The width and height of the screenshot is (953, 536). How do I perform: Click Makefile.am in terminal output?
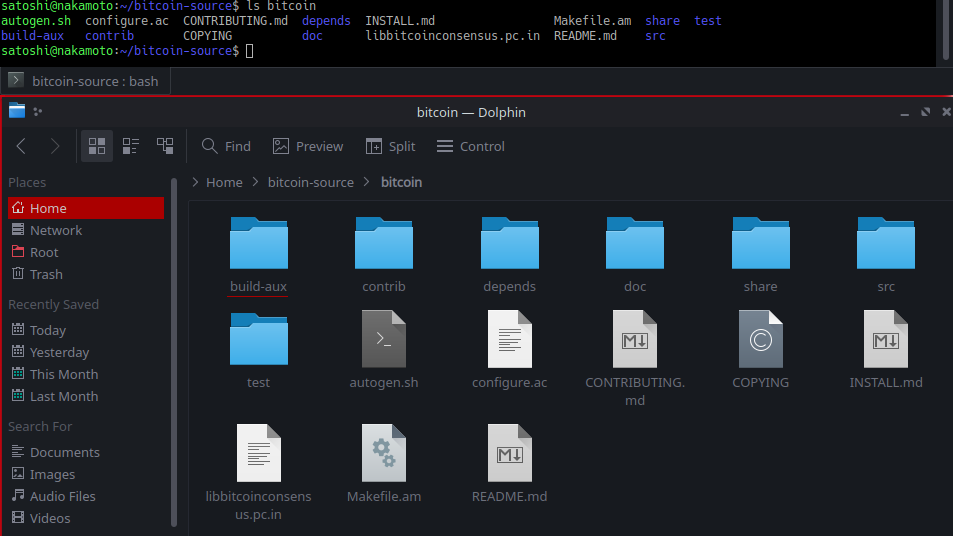pos(592,21)
